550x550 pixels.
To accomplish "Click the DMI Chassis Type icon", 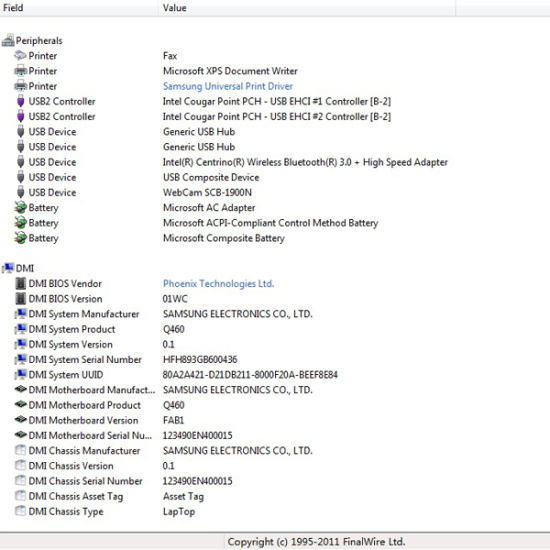I will (x=21, y=511).
